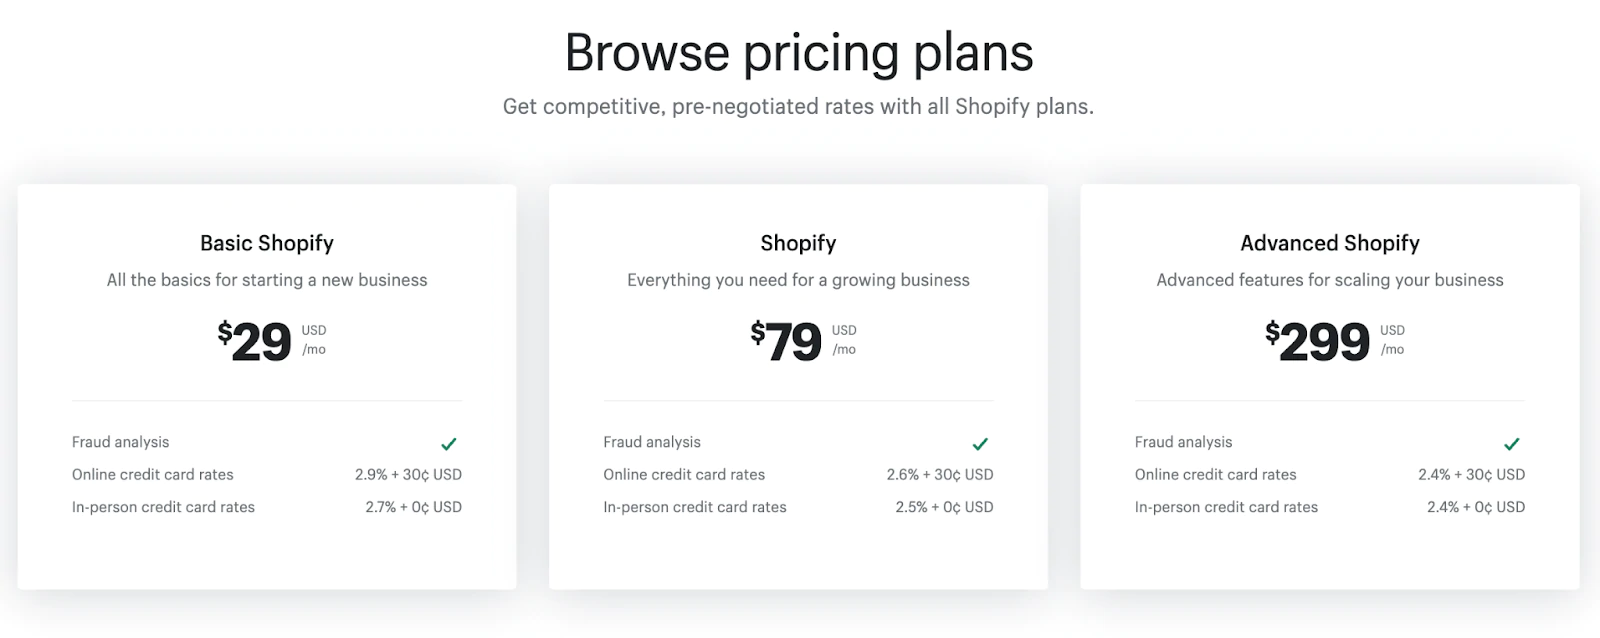Select the Basic Shopify plan title
This screenshot has height=638, width=1600.
point(267,243)
